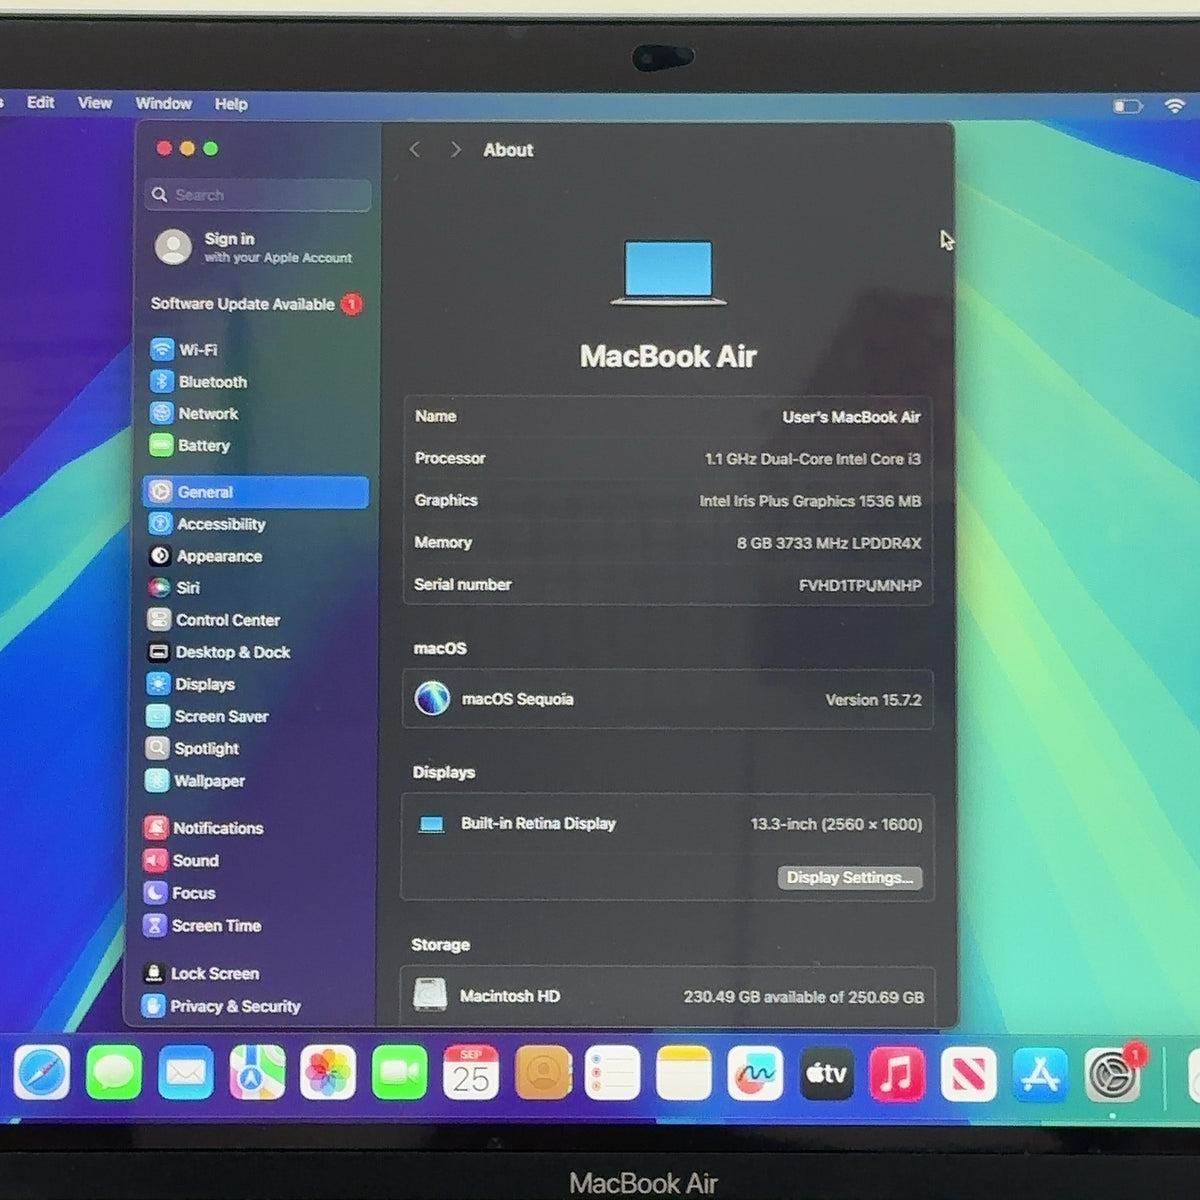The width and height of the screenshot is (1200, 1200).
Task: Go forward with the right chevron
Action: click(455, 149)
